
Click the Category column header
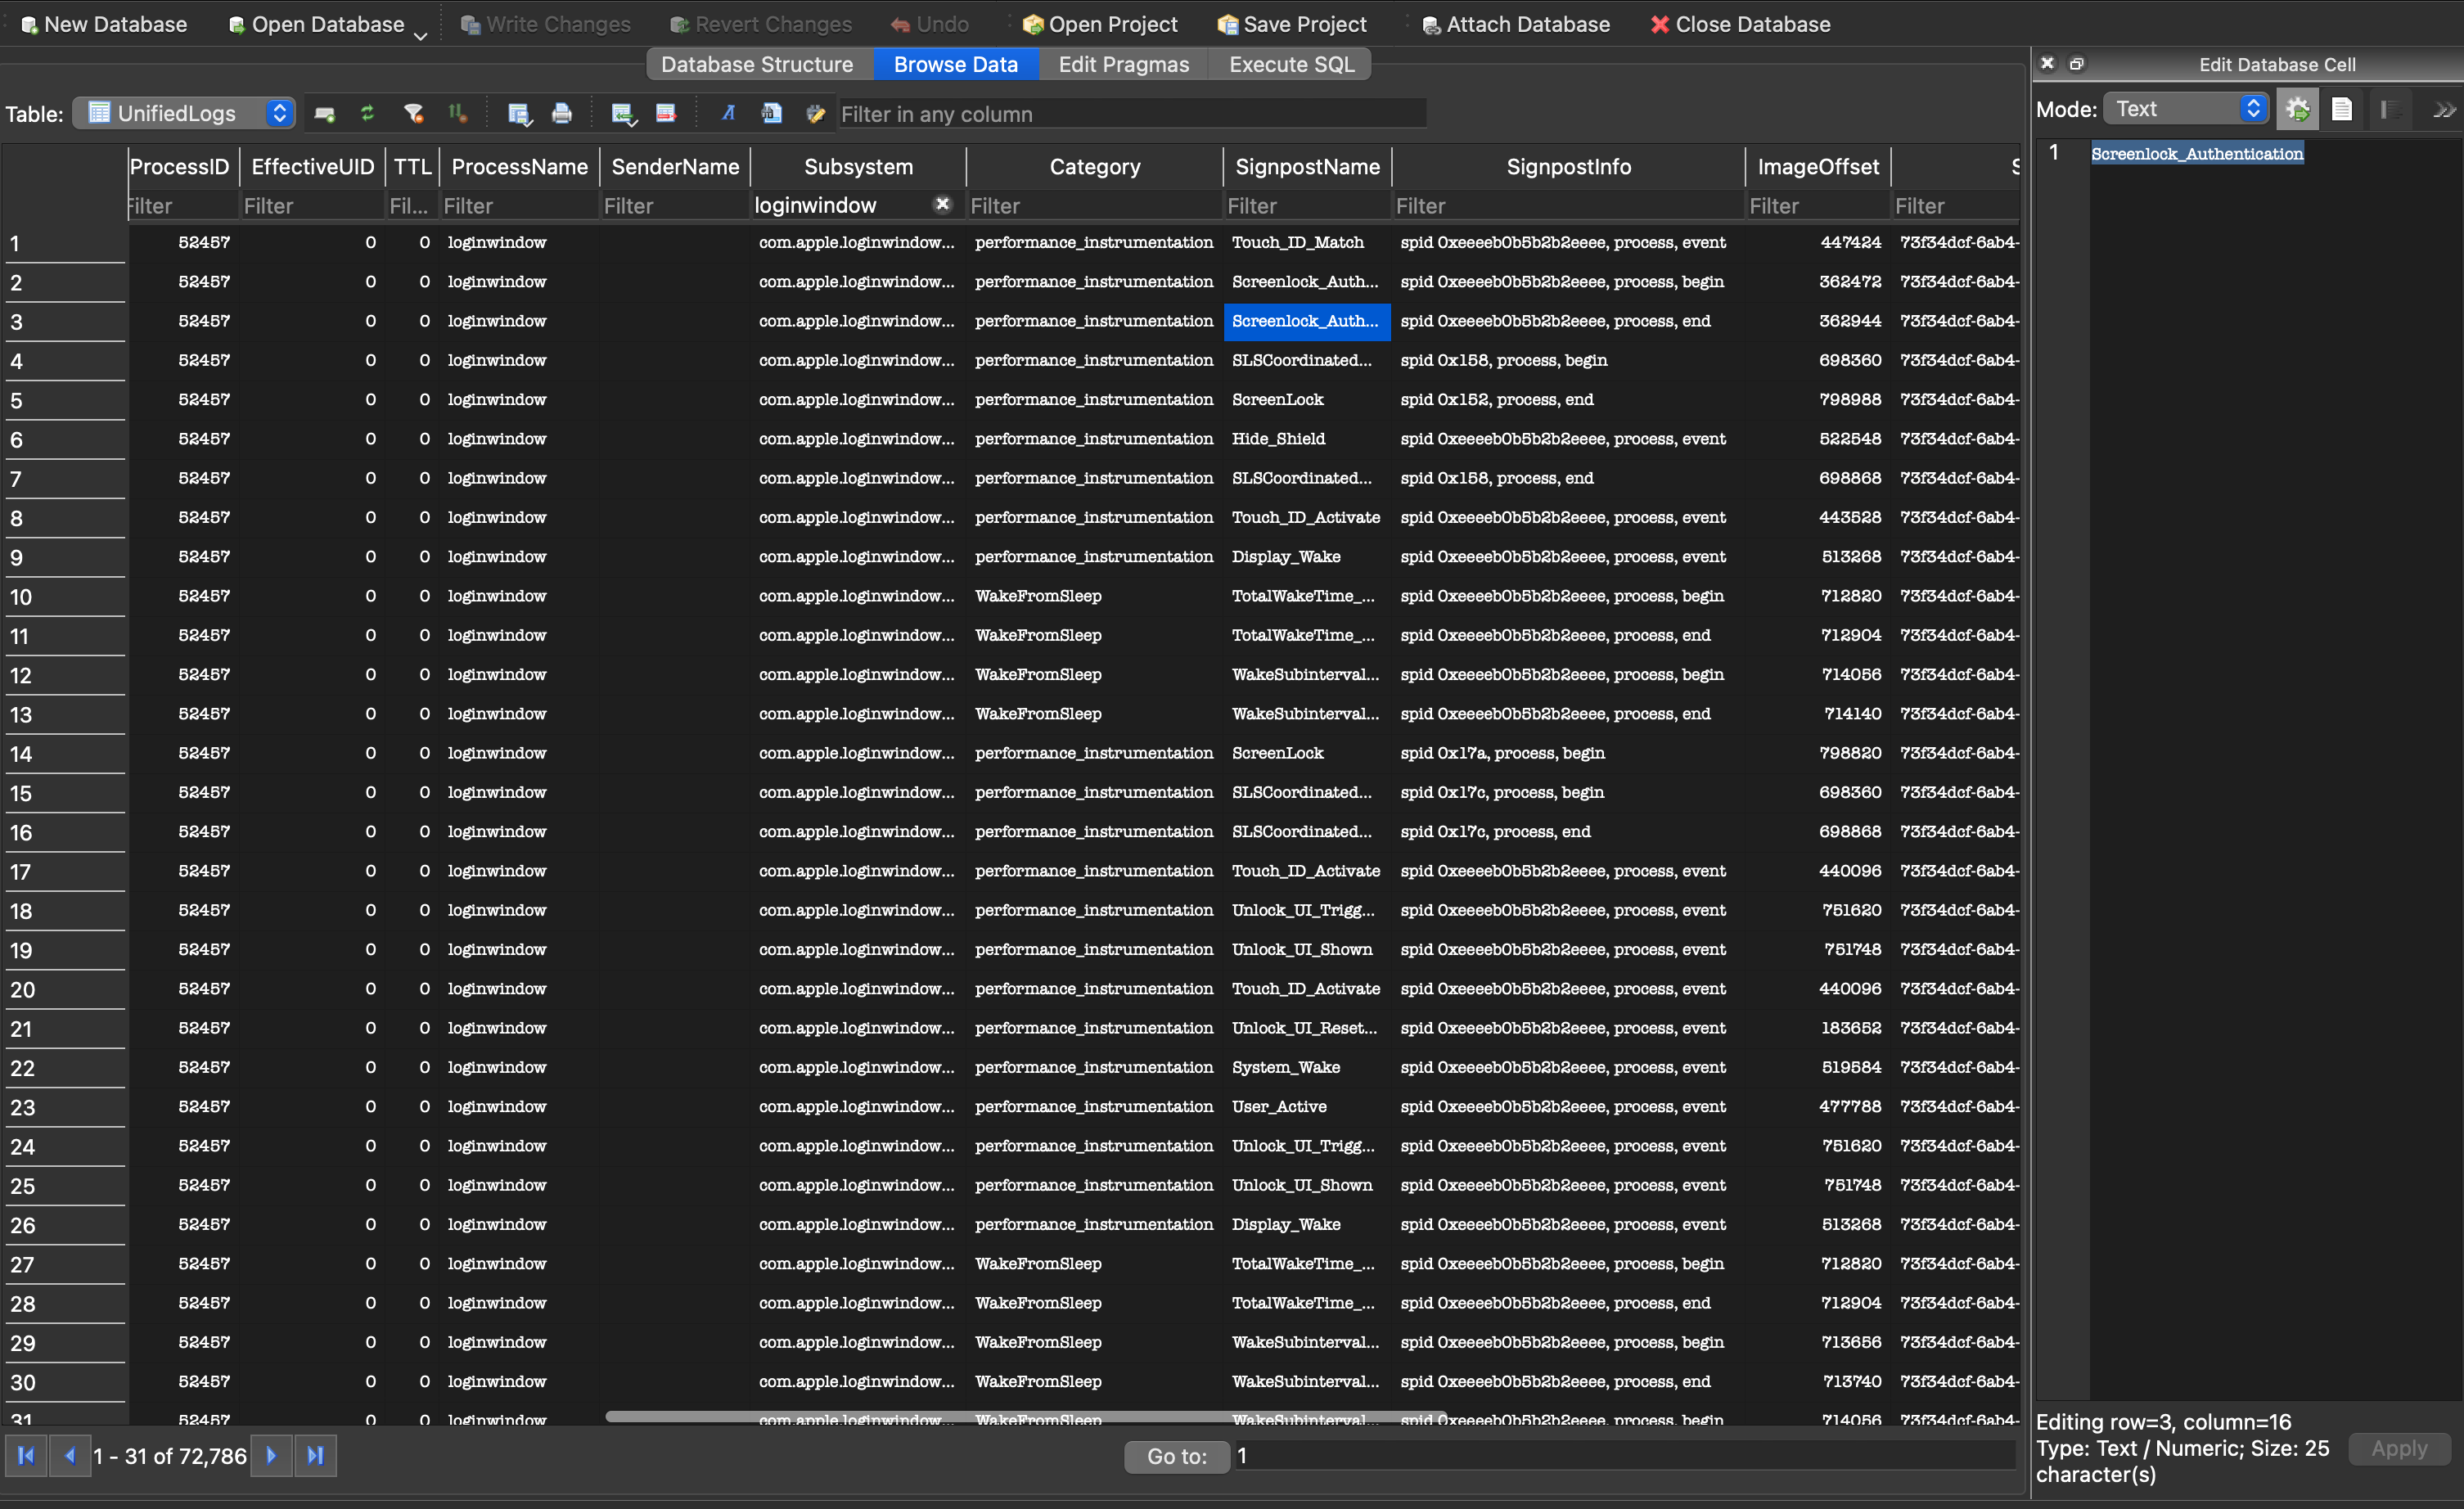pyautogui.click(x=1094, y=167)
